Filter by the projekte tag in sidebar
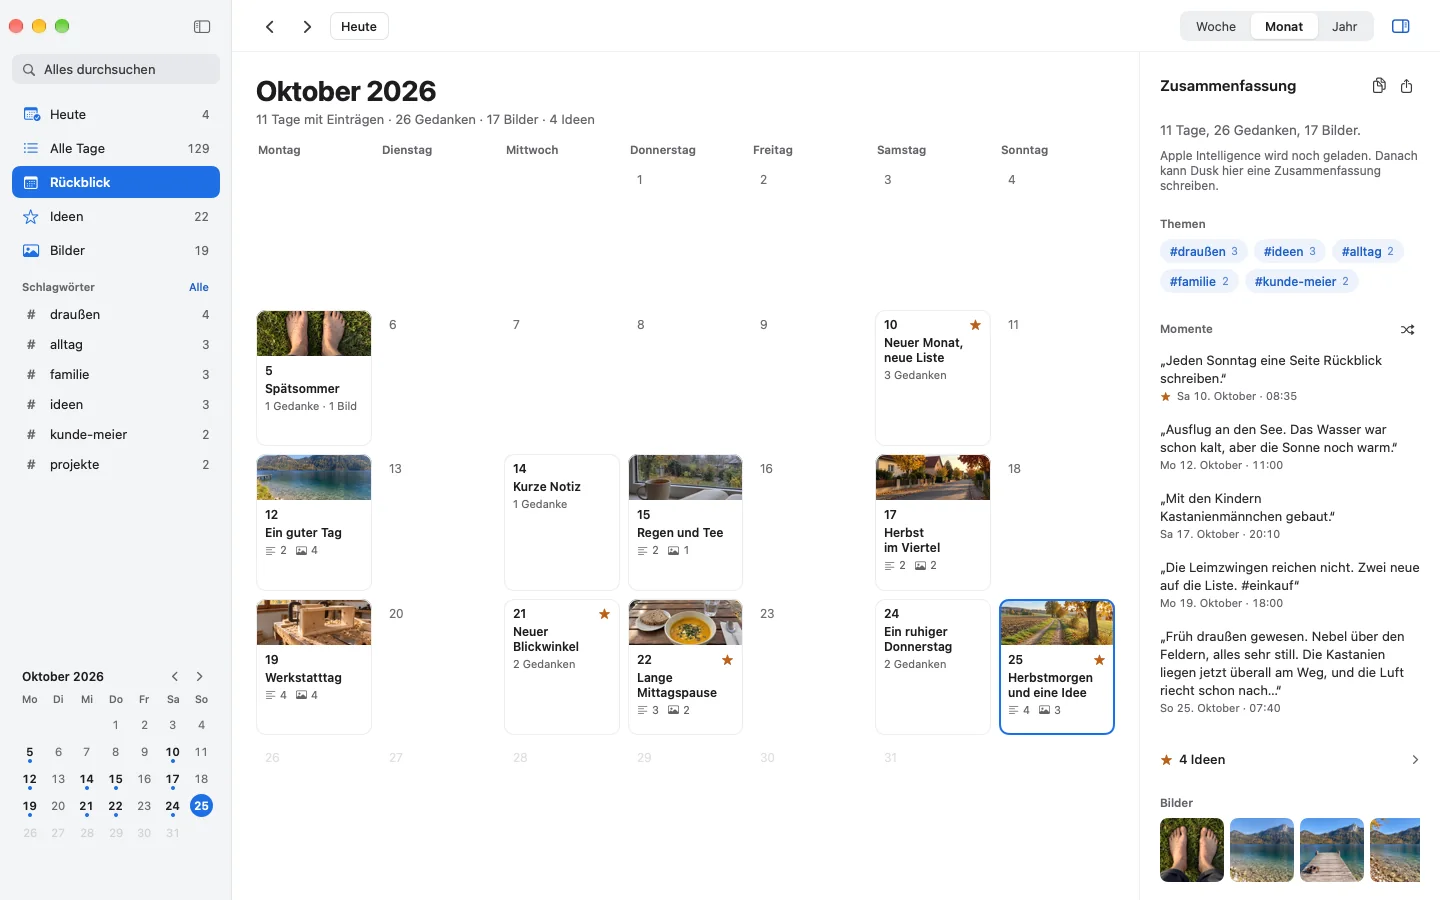1440x900 pixels. 116,465
